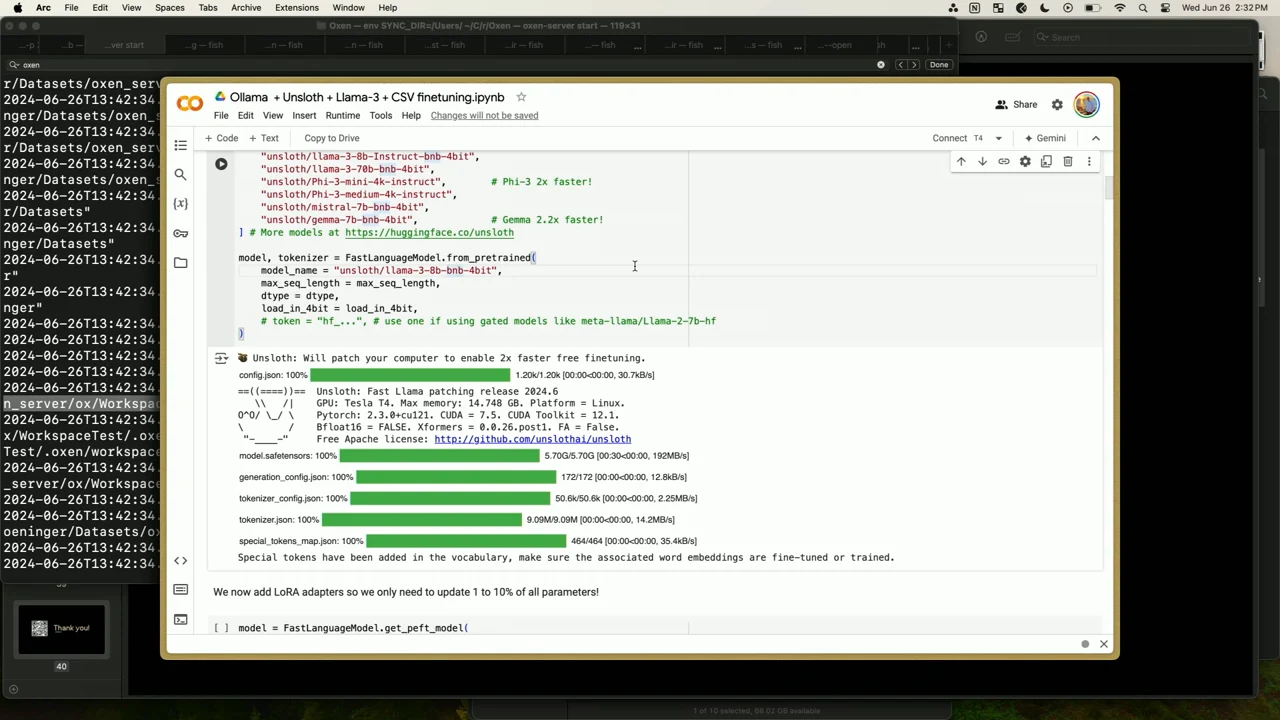The height and width of the screenshot is (720, 1280).
Task: Collapse the Colab header chevron
Action: tap(1096, 138)
